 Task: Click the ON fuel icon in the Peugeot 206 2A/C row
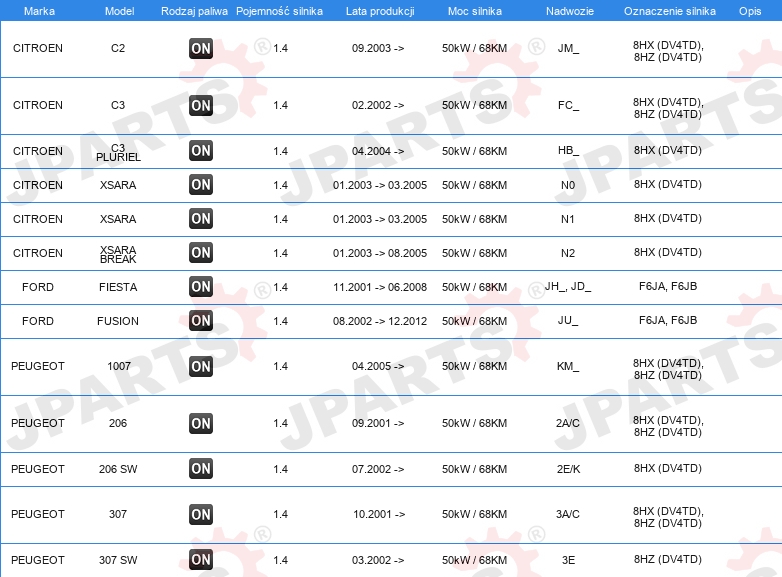coord(201,423)
